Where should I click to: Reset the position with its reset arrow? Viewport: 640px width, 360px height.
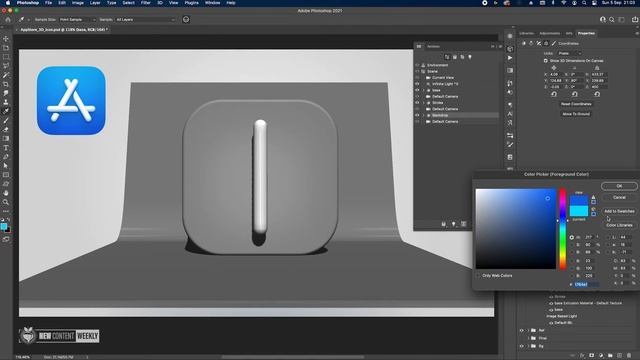pyautogui.click(x=554, y=94)
